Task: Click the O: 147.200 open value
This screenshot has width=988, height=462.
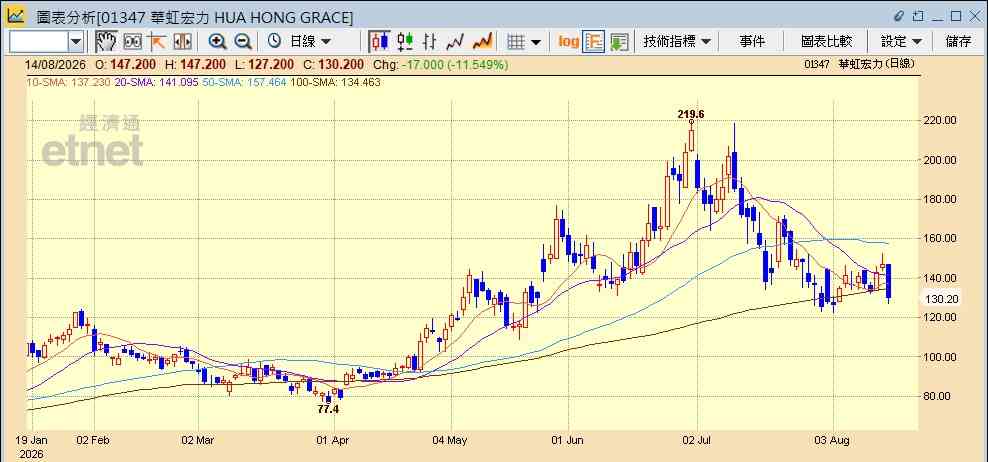Action: pos(125,64)
